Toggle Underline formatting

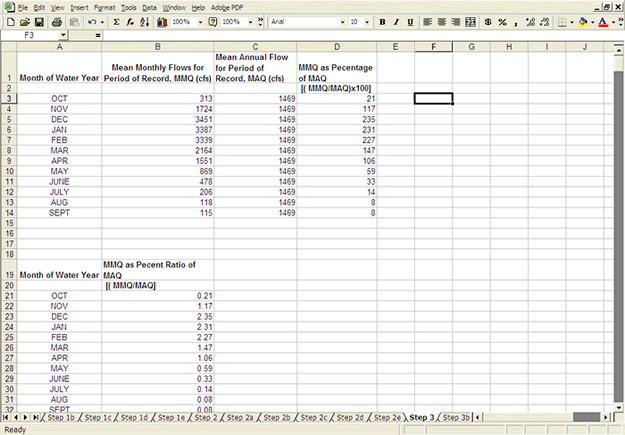pyautogui.click(x=411, y=21)
